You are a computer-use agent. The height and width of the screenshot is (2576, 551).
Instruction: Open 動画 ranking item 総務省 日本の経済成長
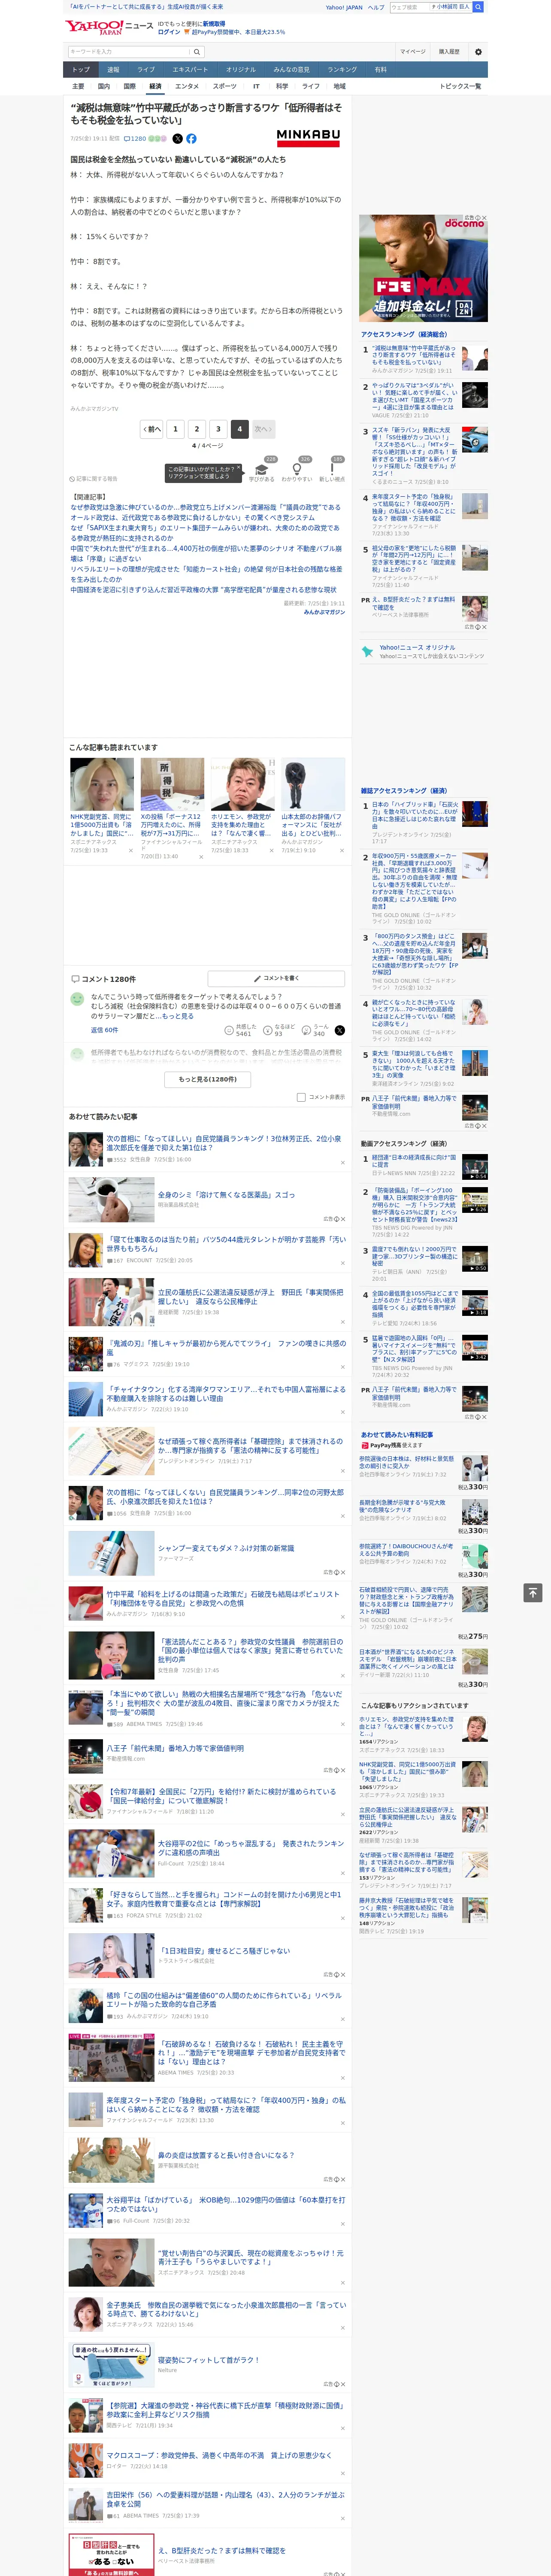pos(415,1160)
